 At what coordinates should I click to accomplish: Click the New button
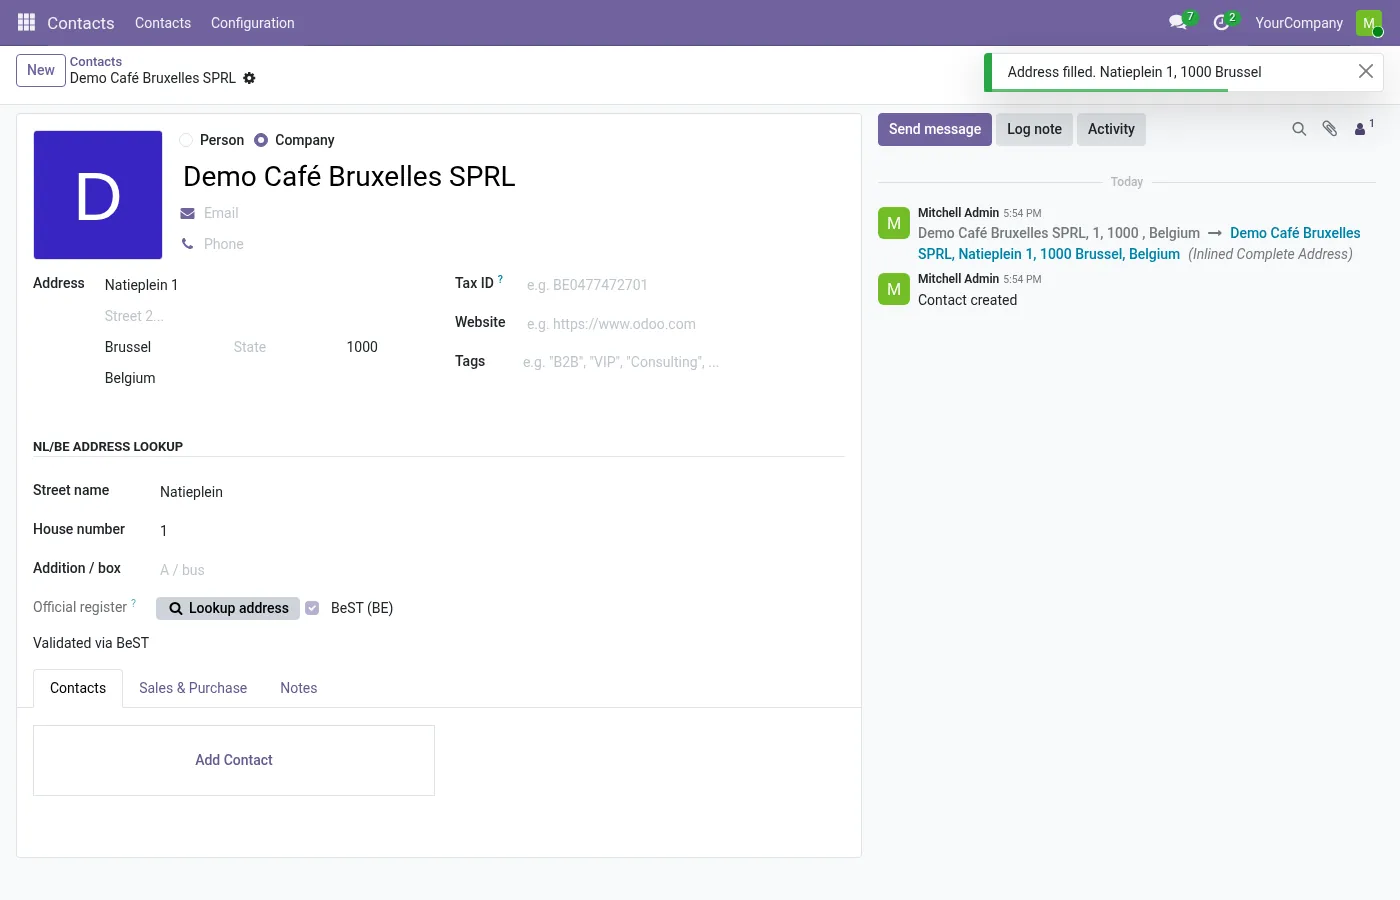pos(41,70)
